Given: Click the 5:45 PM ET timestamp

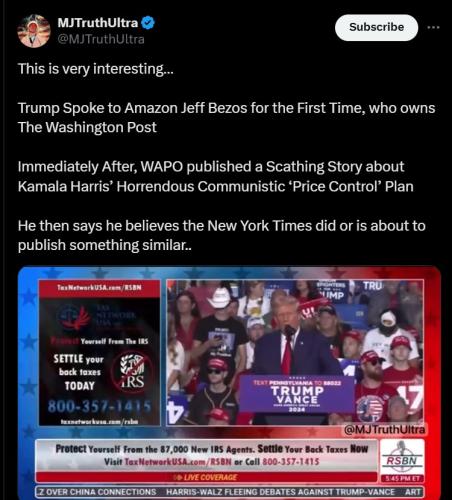Looking at the screenshot, I should pos(402,479).
